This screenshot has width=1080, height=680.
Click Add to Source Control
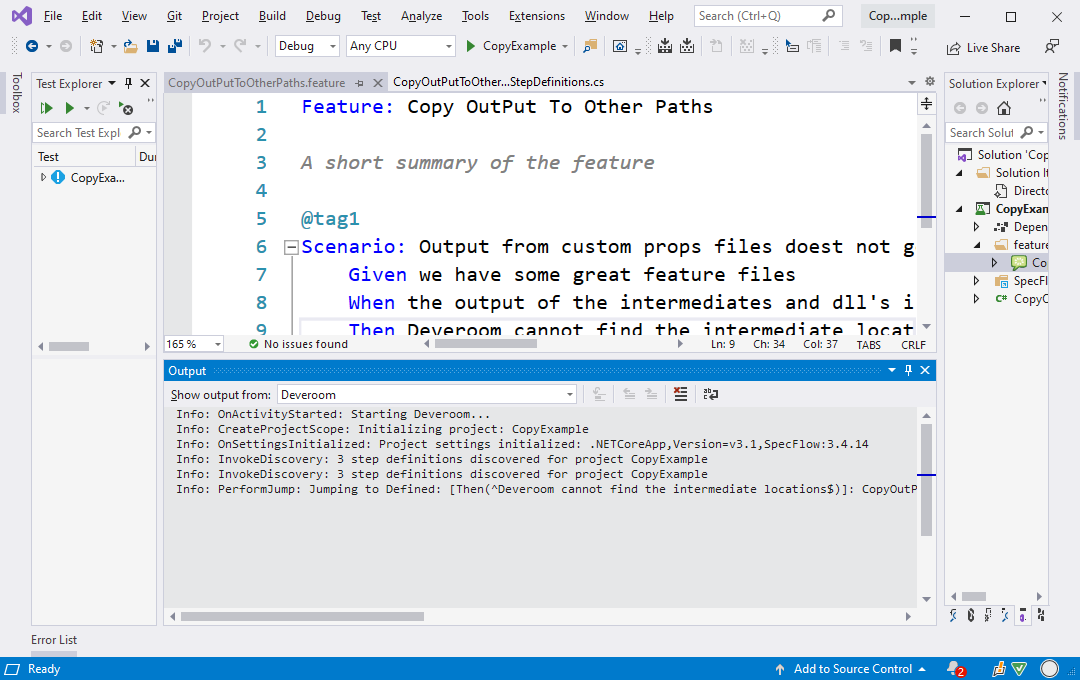[851, 669]
